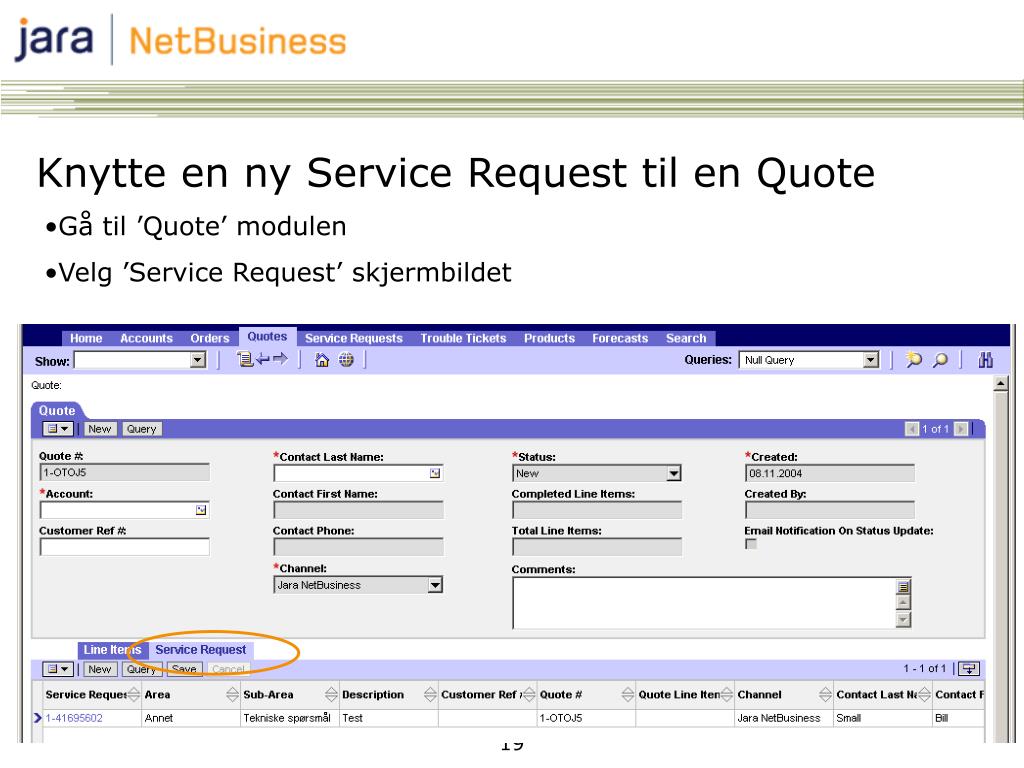Image resolution: width=1024 pixels, height=768 pixels.
Task: Click the Contact Last Name input field
Action: tap(359, 473)
